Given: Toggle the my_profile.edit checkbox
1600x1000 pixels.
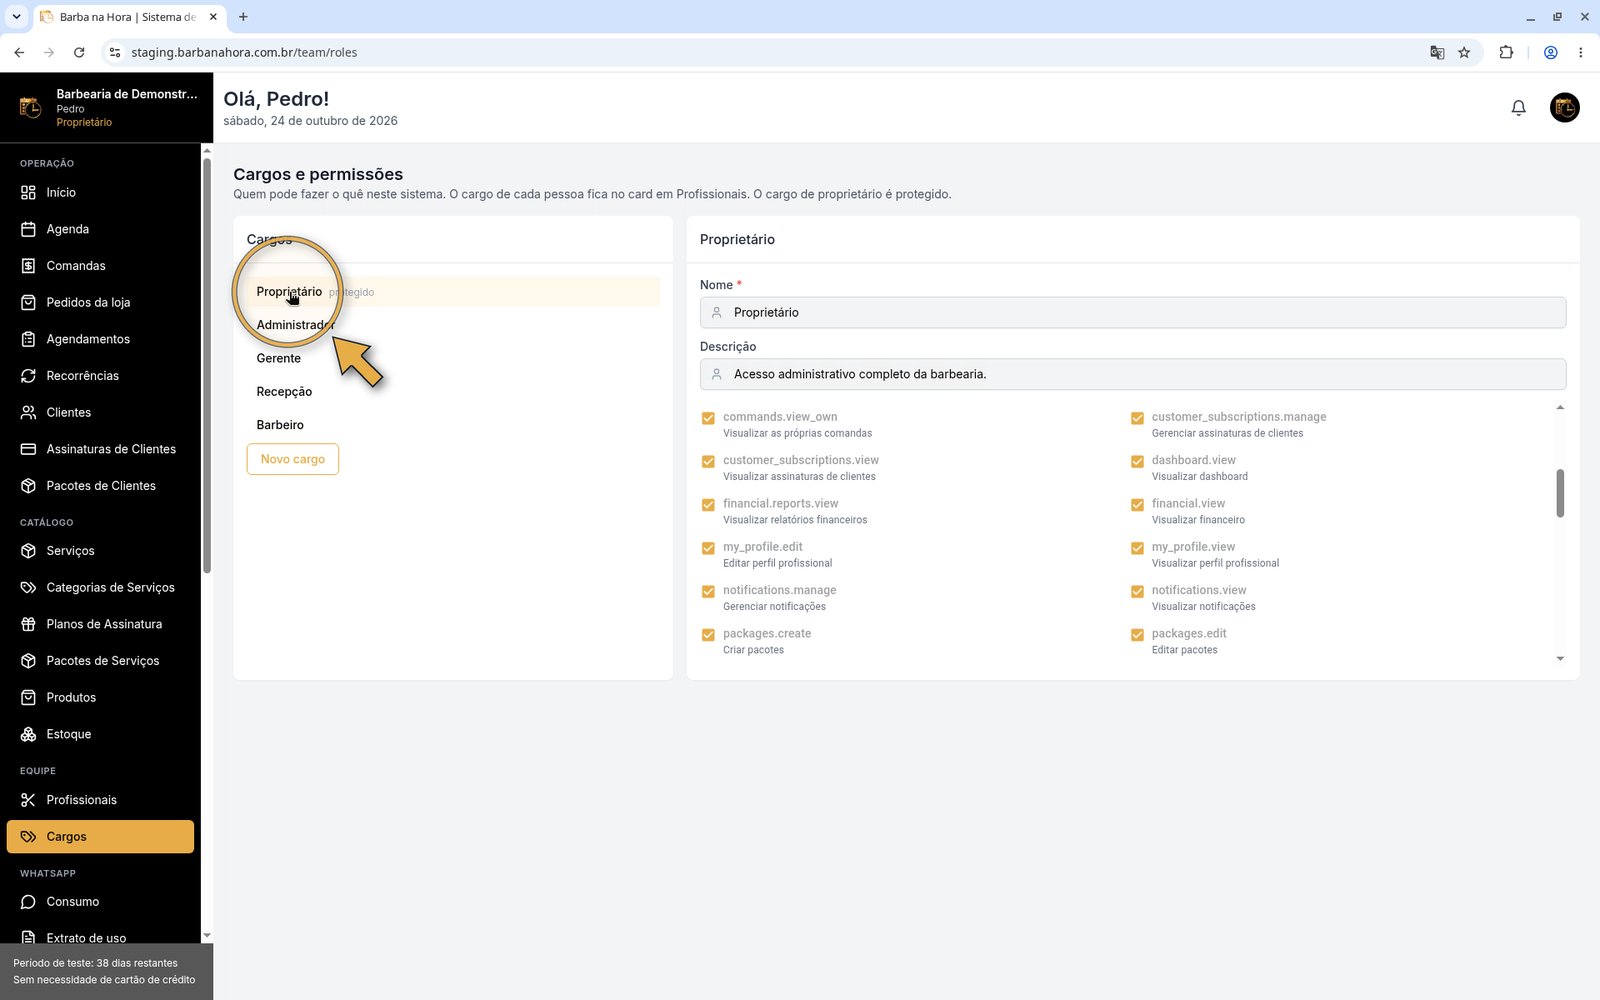Looking at the screenshot, I should [708, 548].
